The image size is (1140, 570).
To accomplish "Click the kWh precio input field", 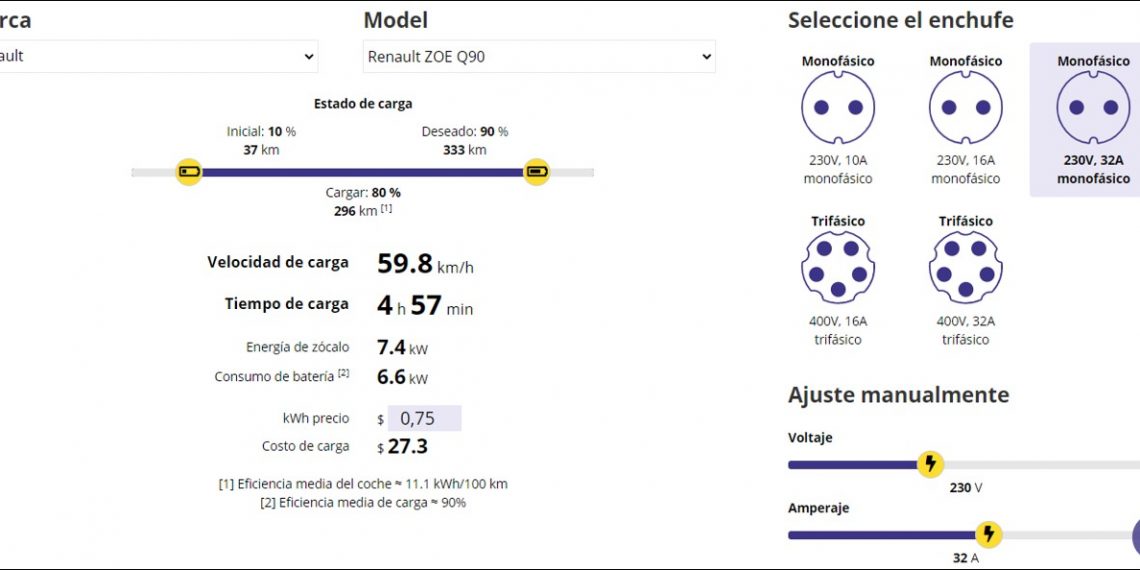I will click(x=424, y=418).
